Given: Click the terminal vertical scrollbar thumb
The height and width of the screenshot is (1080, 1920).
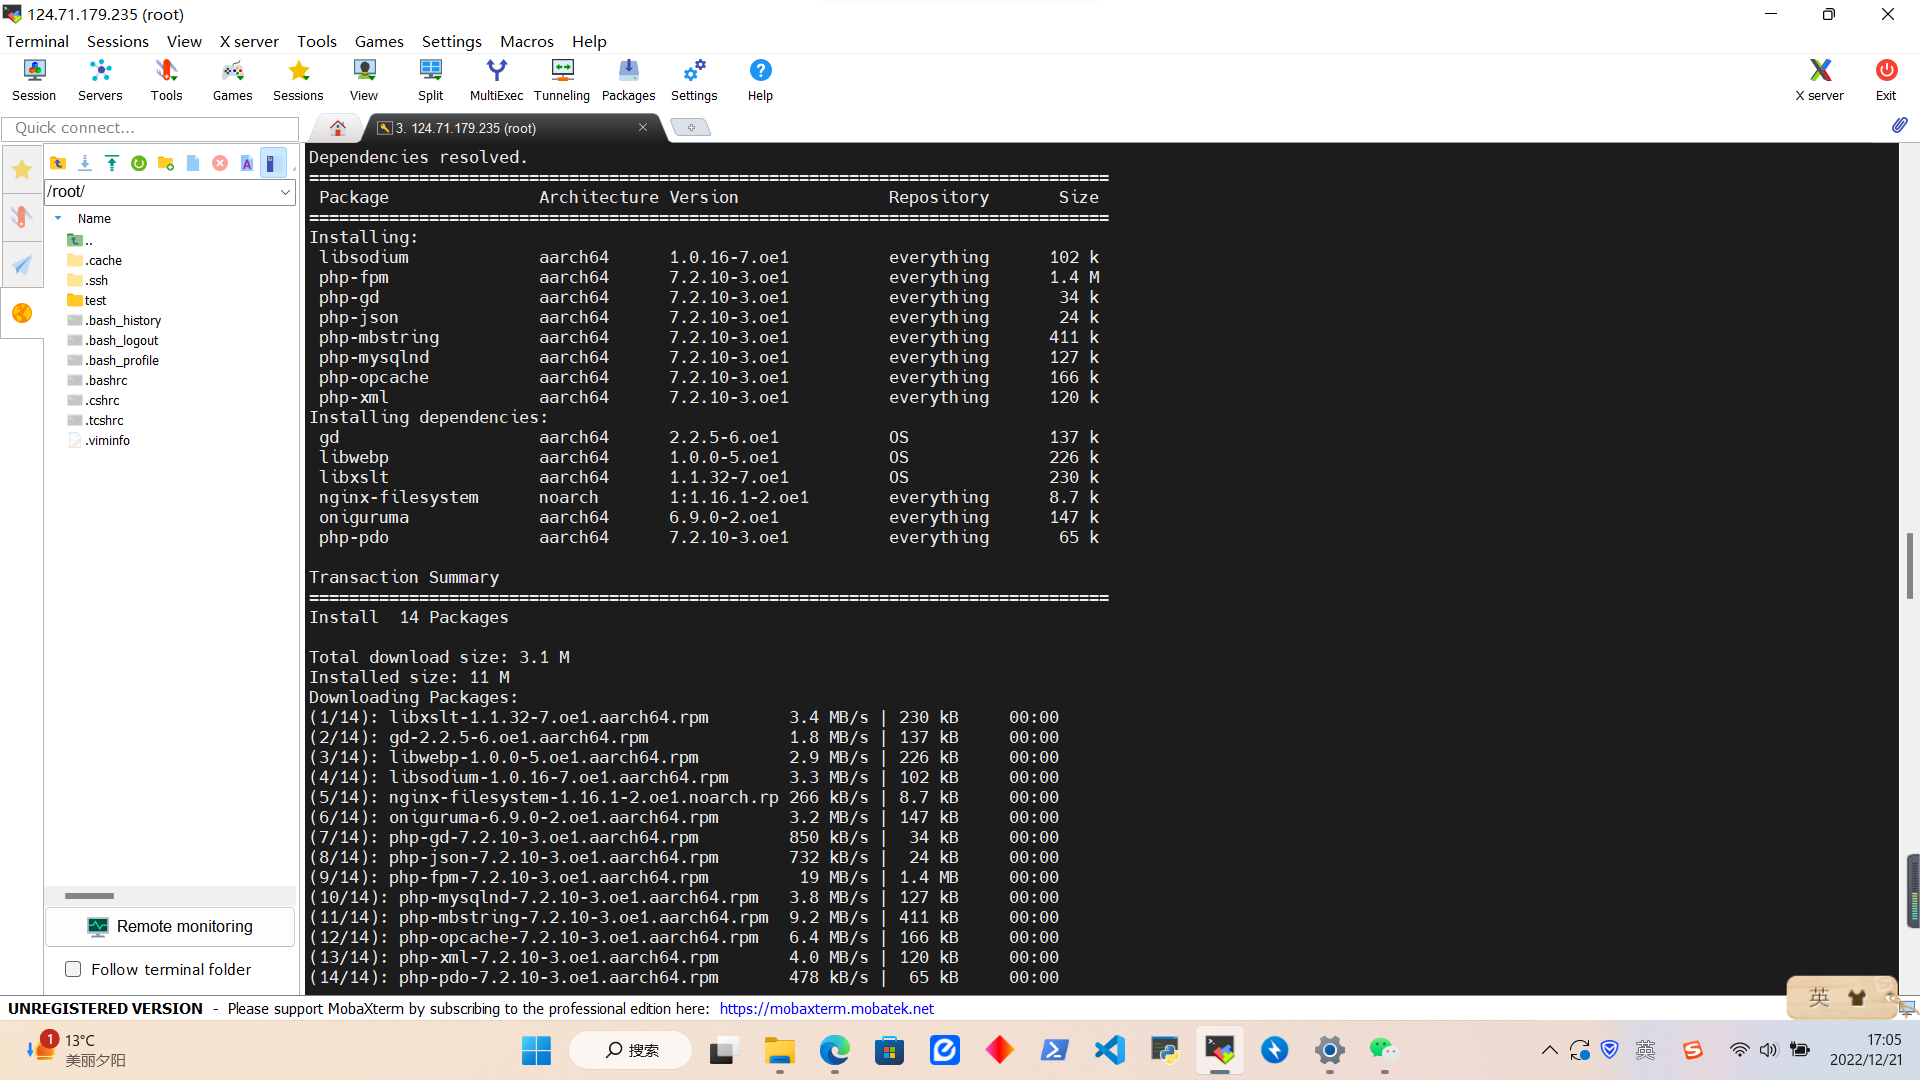Looking at the screenshot, I should point(1909,565).
